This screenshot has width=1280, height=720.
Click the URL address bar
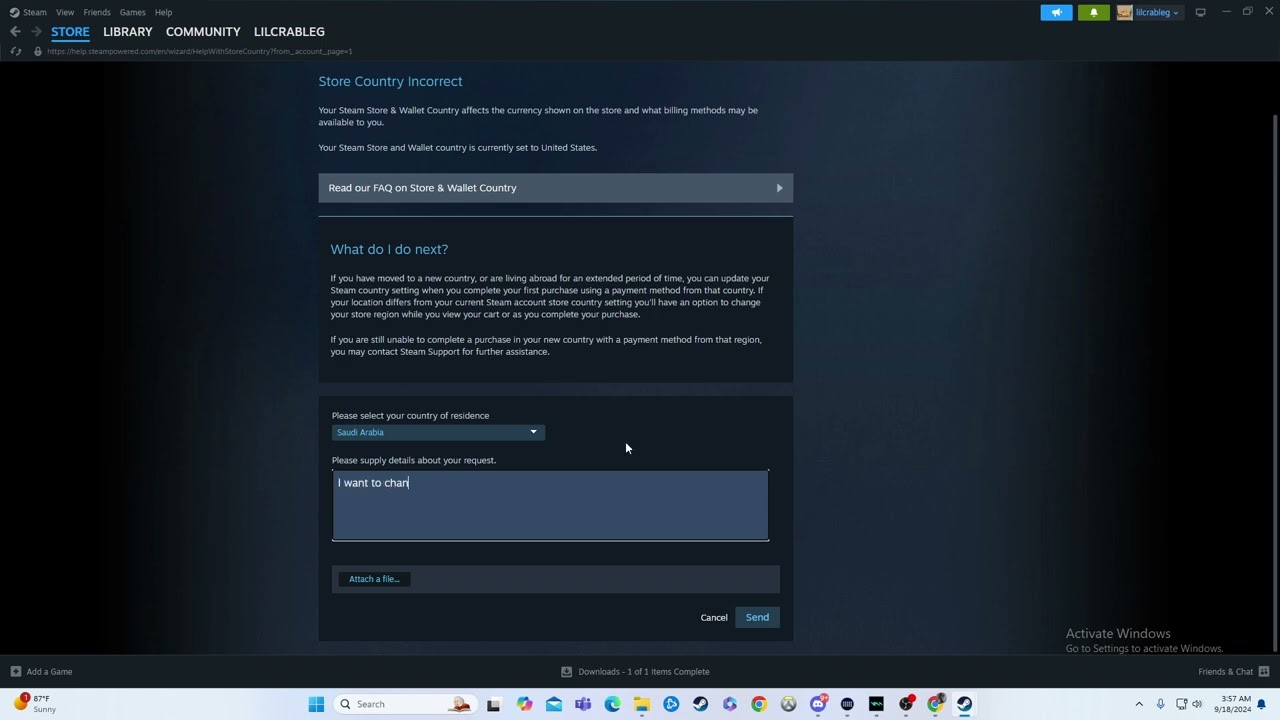pyautogui.click(x=200, y=51)
